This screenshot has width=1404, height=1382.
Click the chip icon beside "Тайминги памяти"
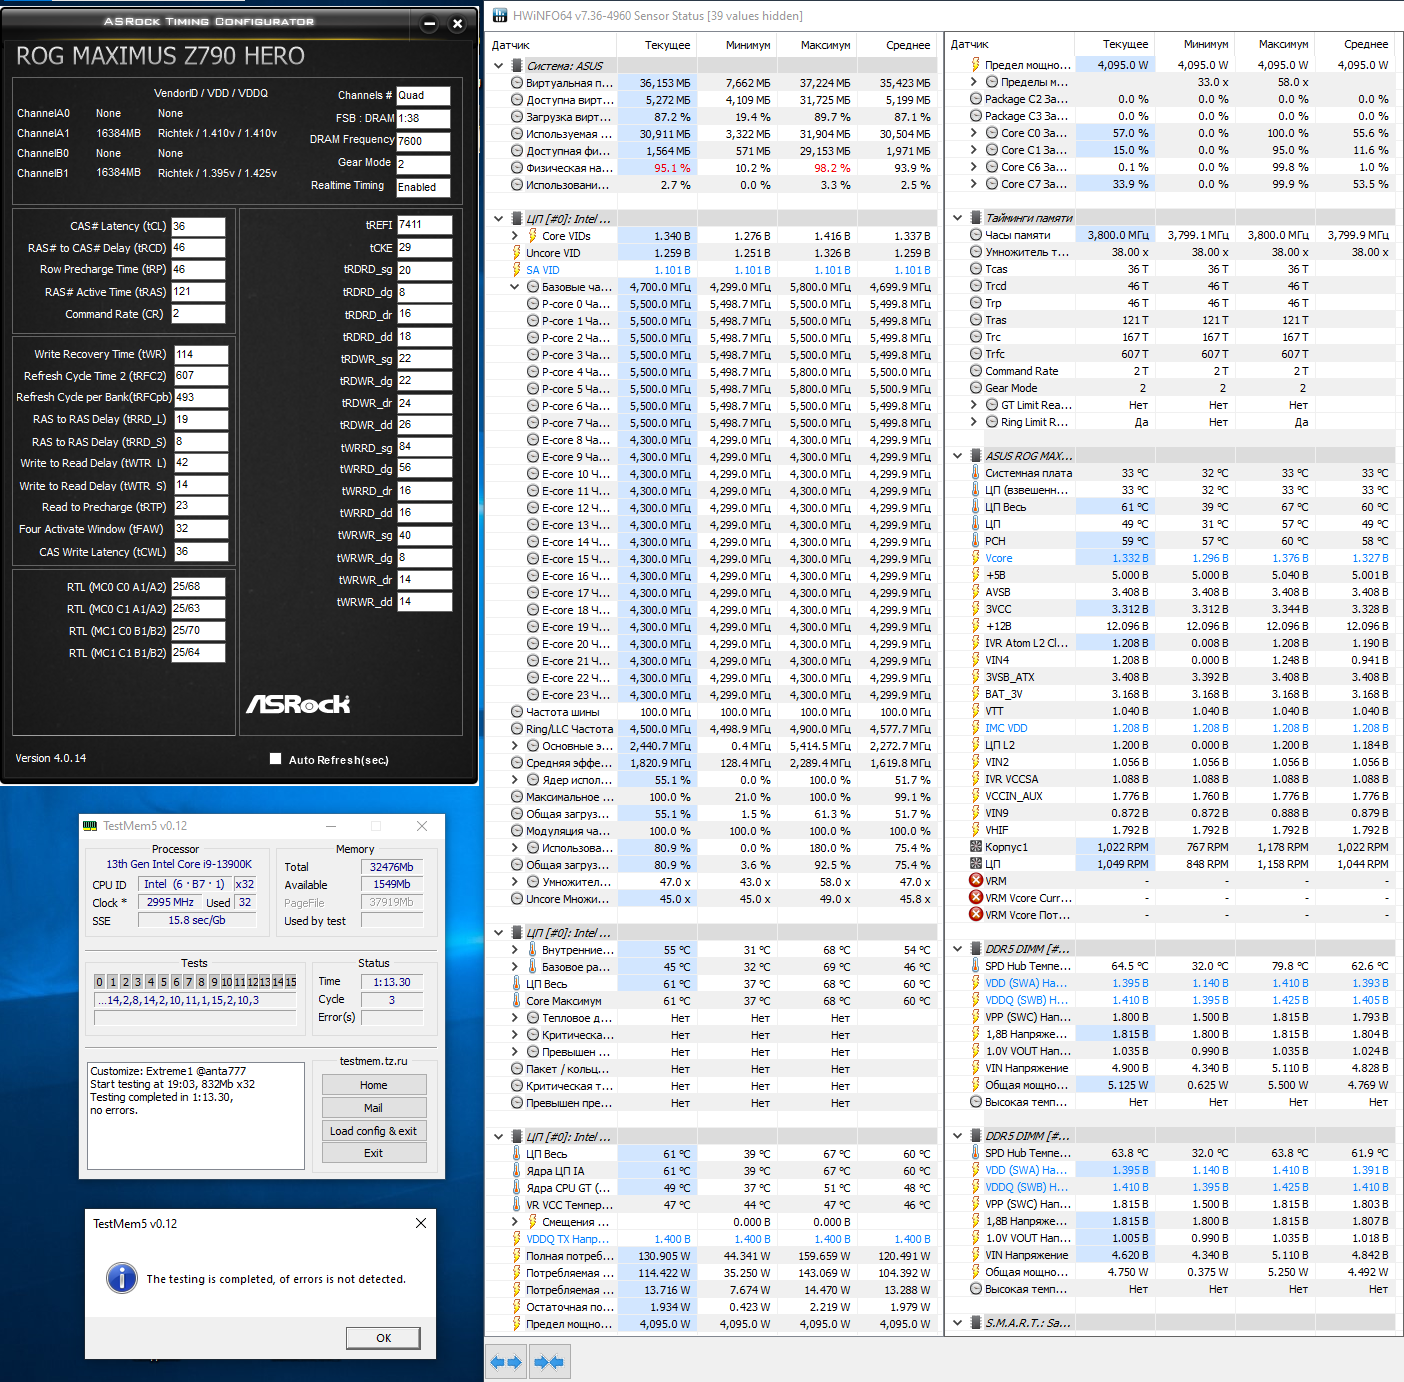tap(976, 218)
